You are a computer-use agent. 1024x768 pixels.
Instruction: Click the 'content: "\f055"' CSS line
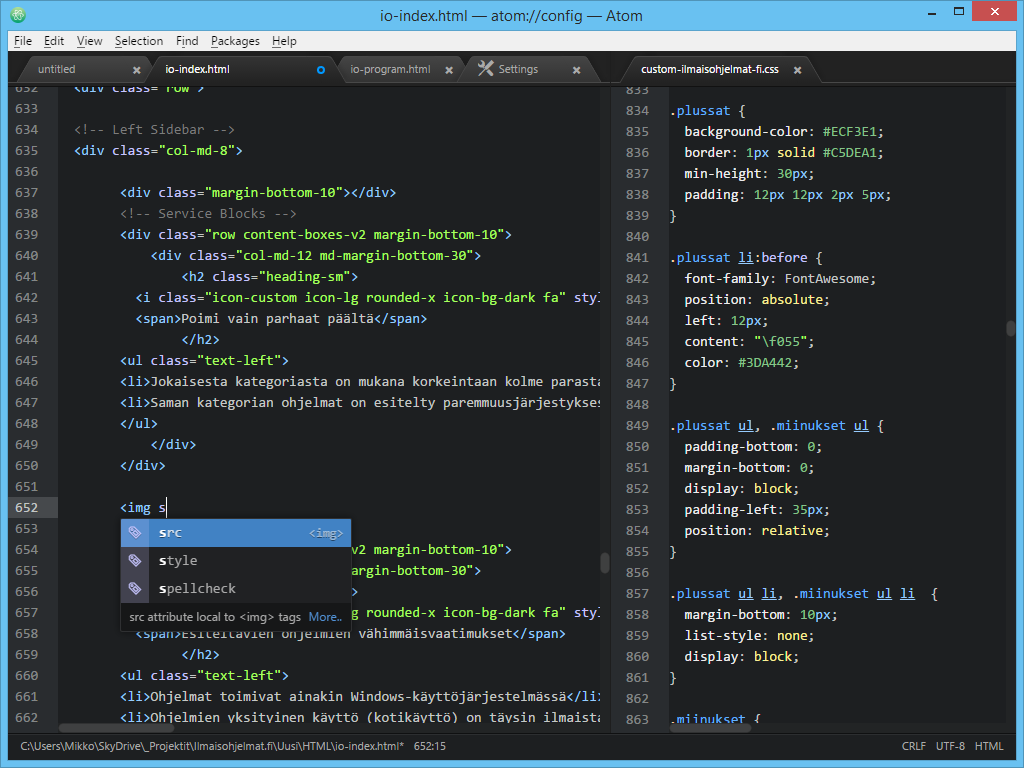749,342
